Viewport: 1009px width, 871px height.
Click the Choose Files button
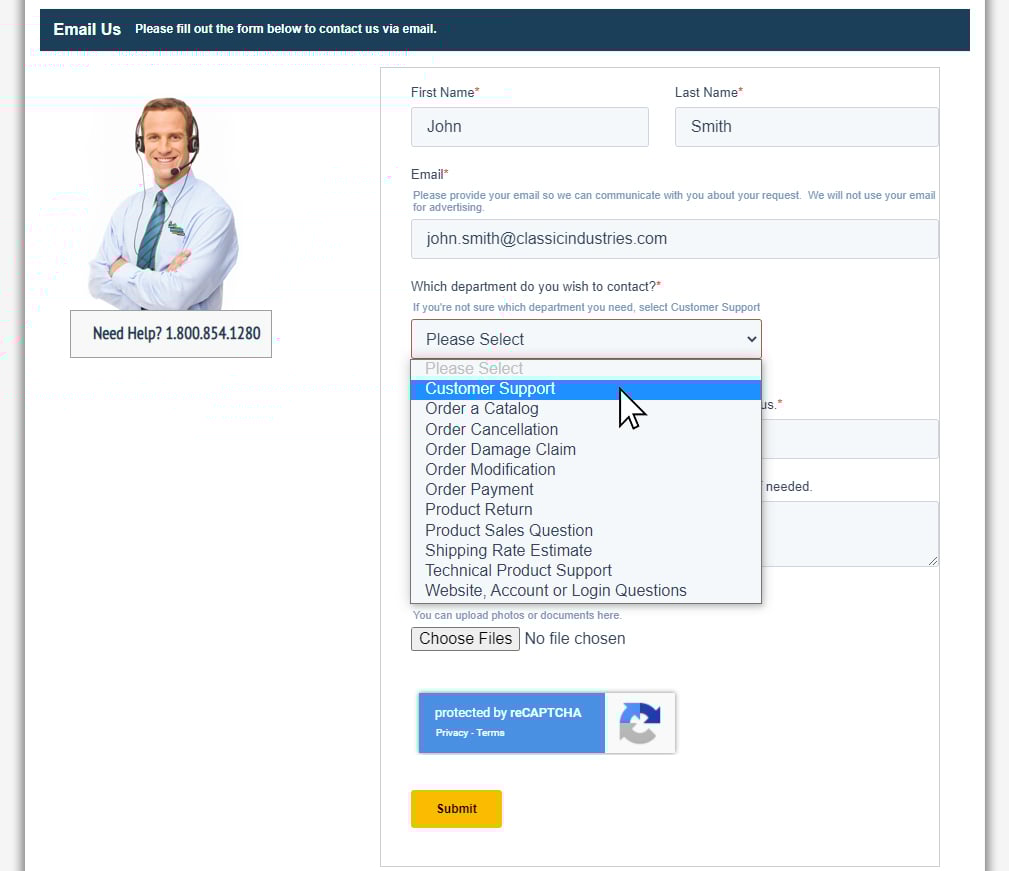[464, 638]
